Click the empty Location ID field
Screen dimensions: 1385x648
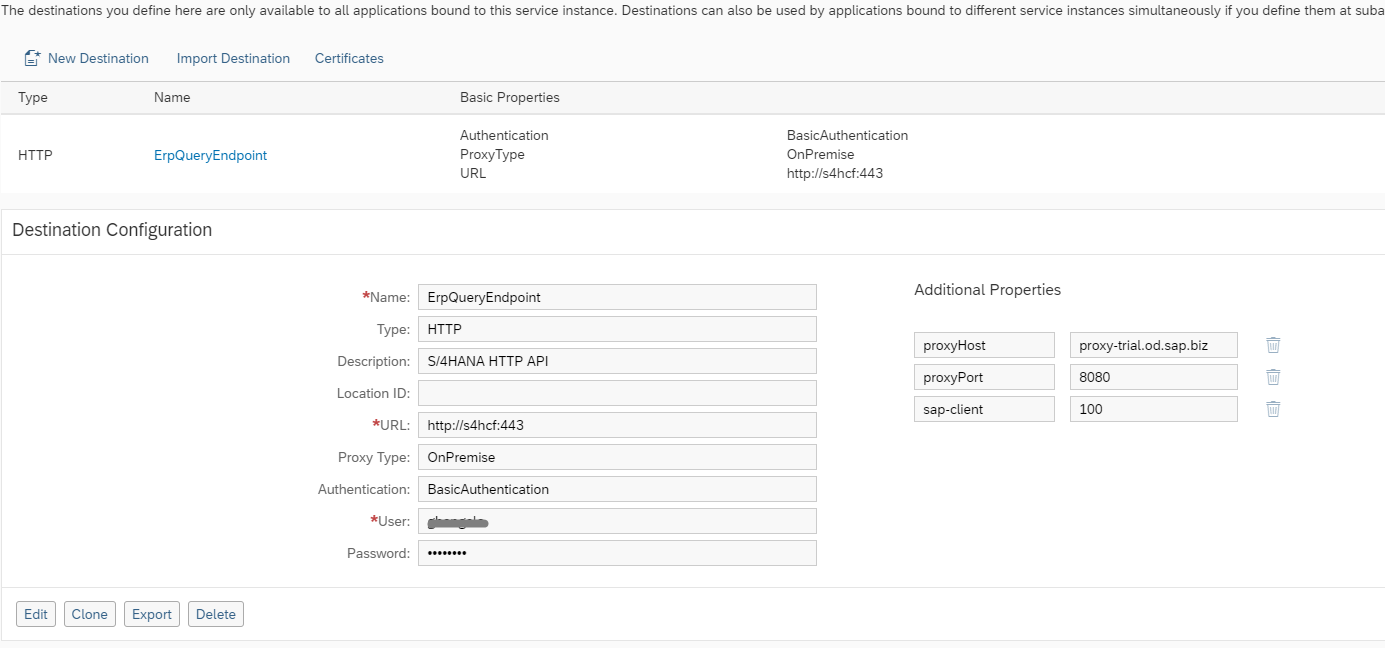pyautogui.click(x=617, y=393)
